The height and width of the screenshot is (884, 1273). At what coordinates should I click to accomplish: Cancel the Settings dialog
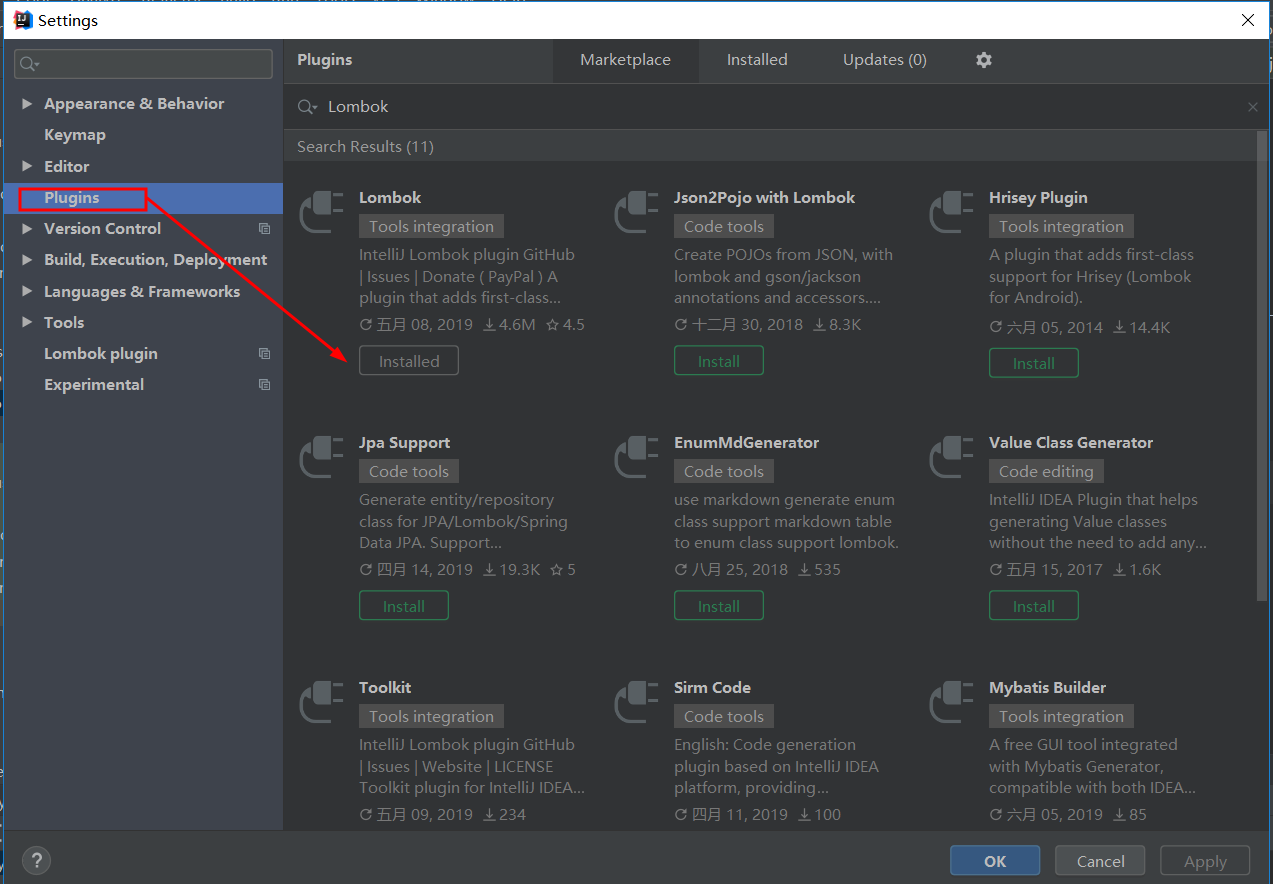pos(1101,861)
